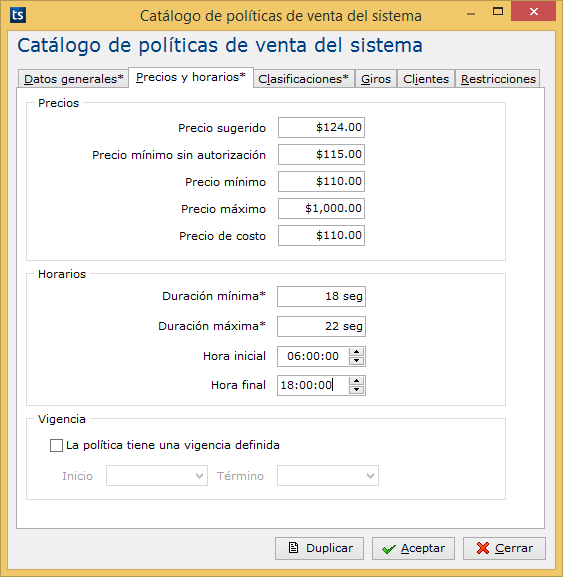Switch to the Clasificaciones tab
The image size is (563, 577).
(304, 79)
